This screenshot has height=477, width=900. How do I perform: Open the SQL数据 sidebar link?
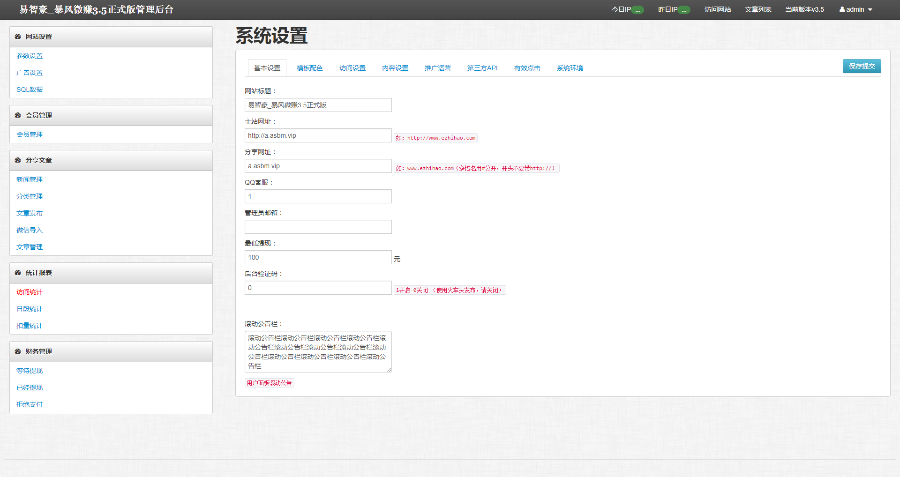pyautogui.click(x=30, y=89)
